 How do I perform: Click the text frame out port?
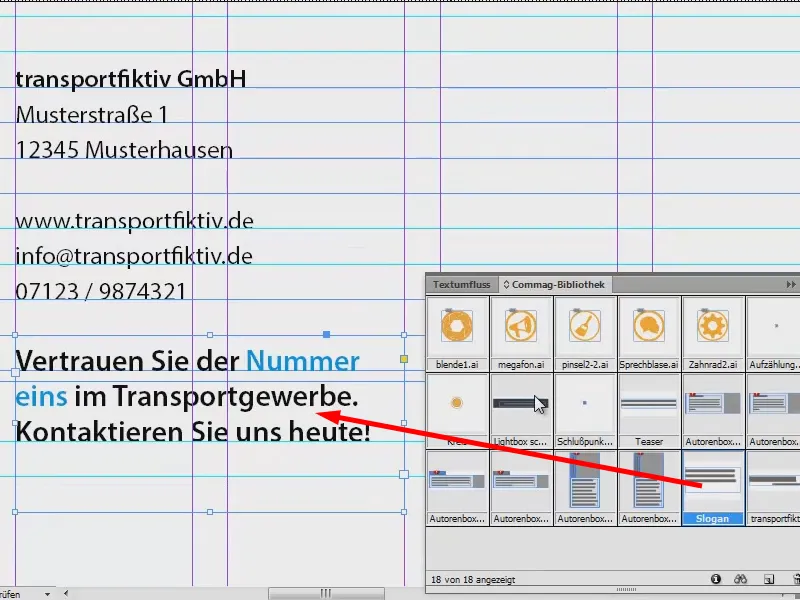click(404, 474)
